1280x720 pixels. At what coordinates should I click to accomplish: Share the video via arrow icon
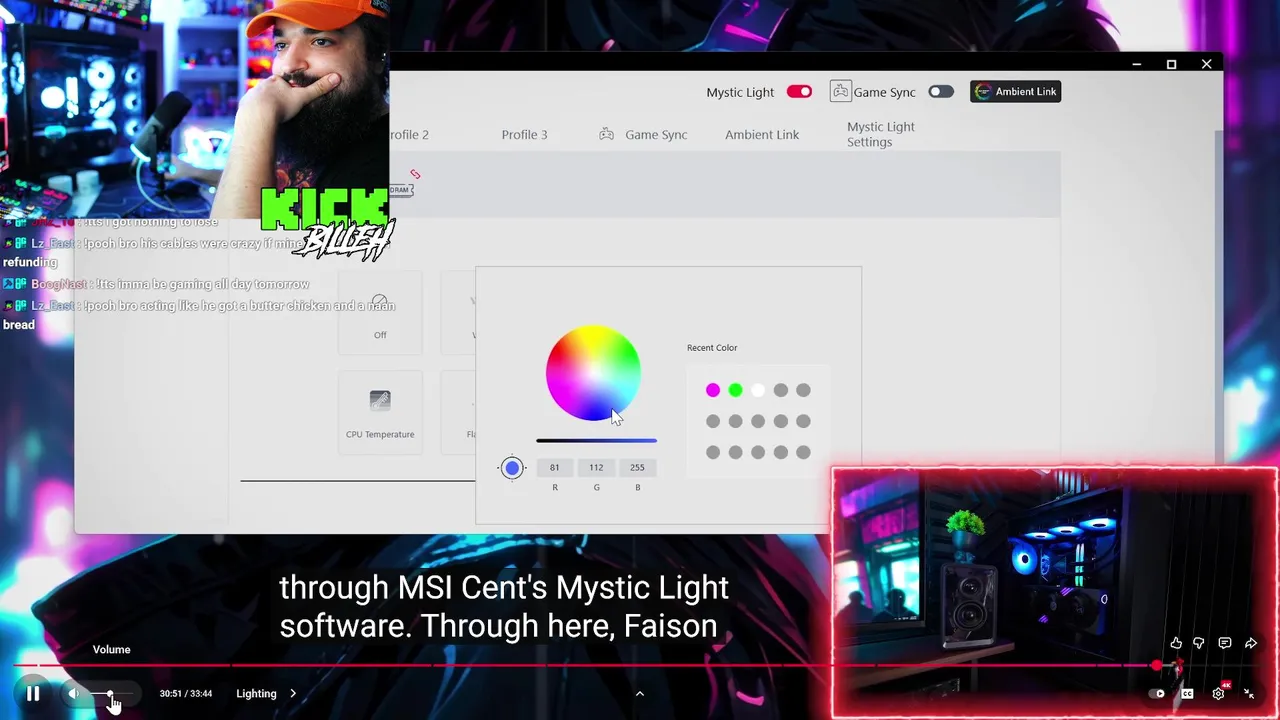coord(1251,643)
